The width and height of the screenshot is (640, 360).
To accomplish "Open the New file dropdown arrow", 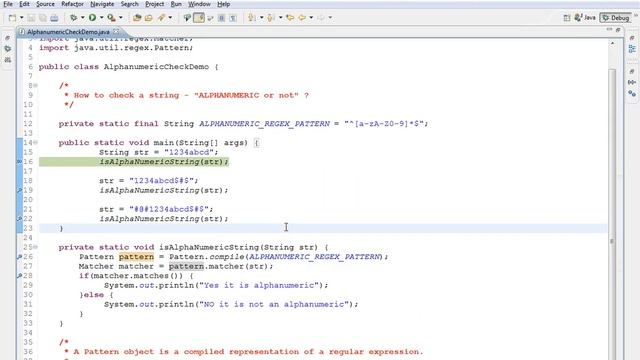I will (x=21, y=18).
